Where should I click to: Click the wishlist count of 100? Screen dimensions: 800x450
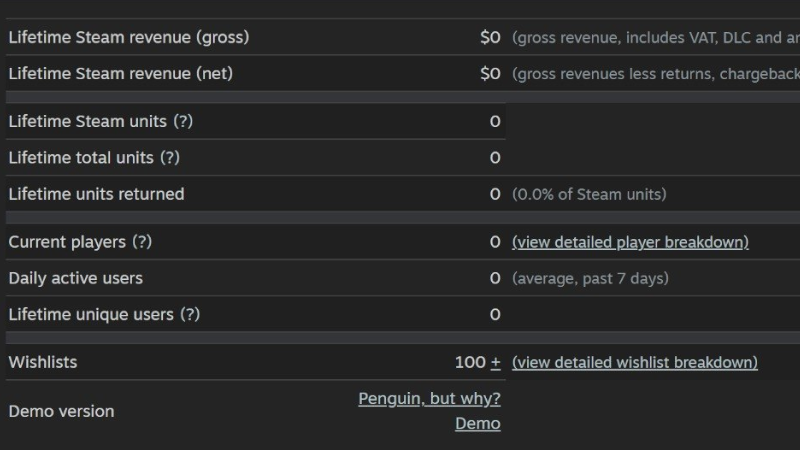tap(470, 362)
